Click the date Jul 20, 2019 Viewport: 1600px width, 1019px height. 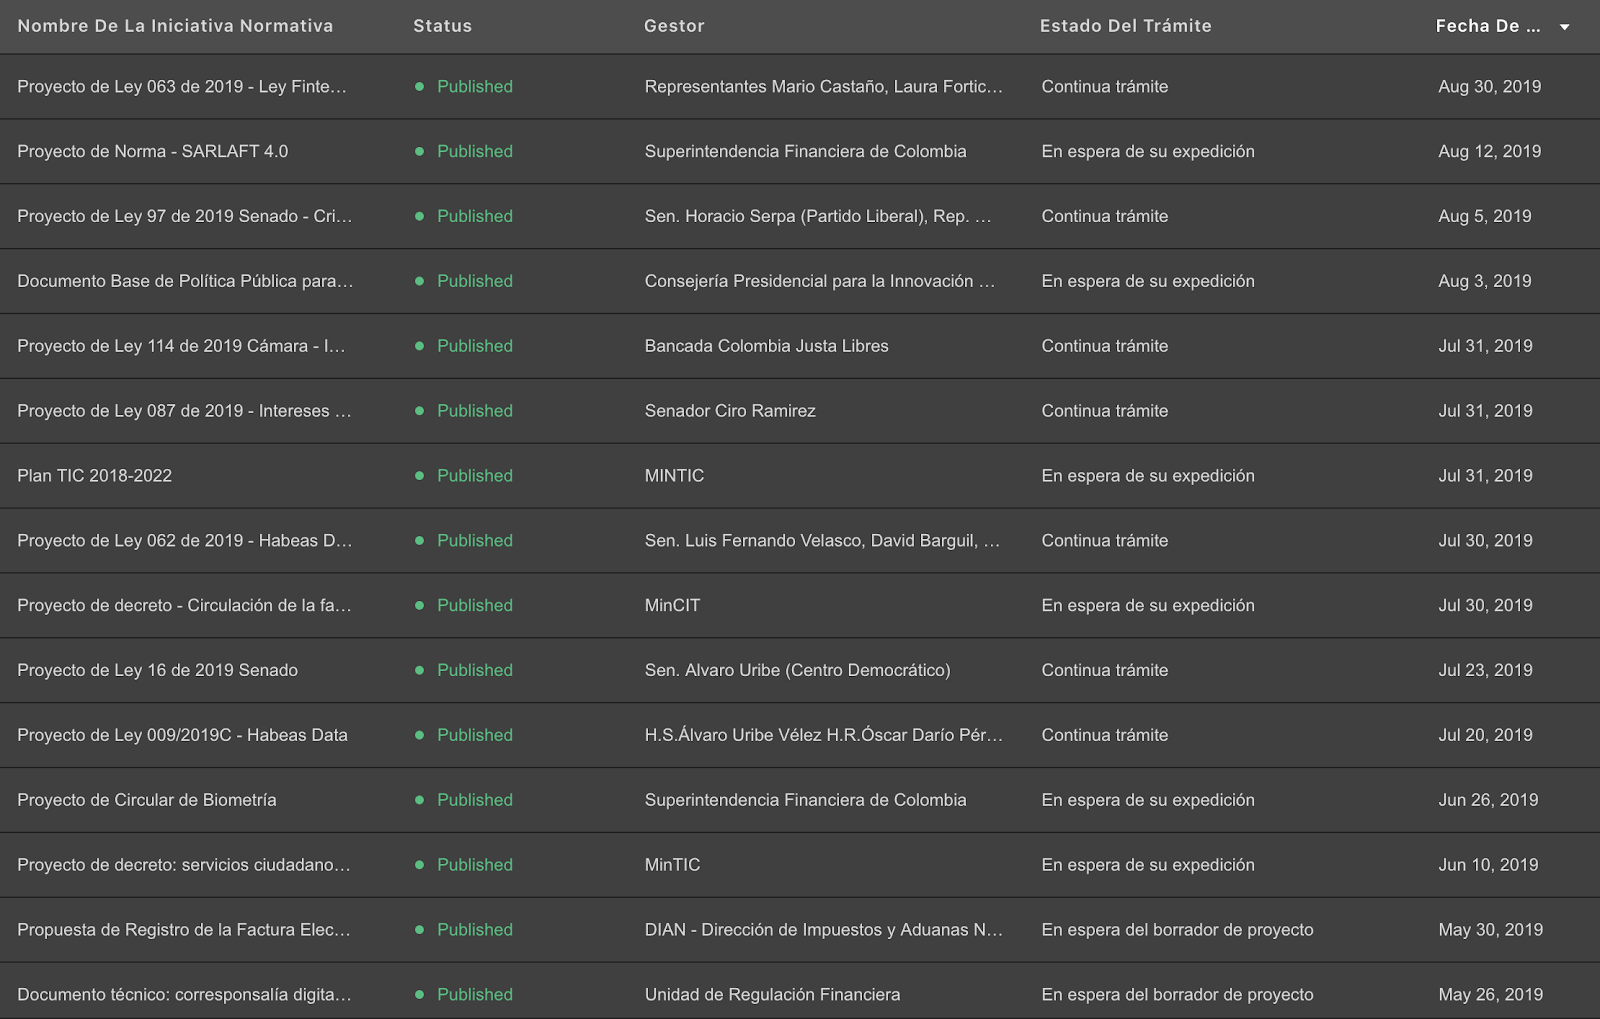pyautogui.click(x=1485, y=735)
